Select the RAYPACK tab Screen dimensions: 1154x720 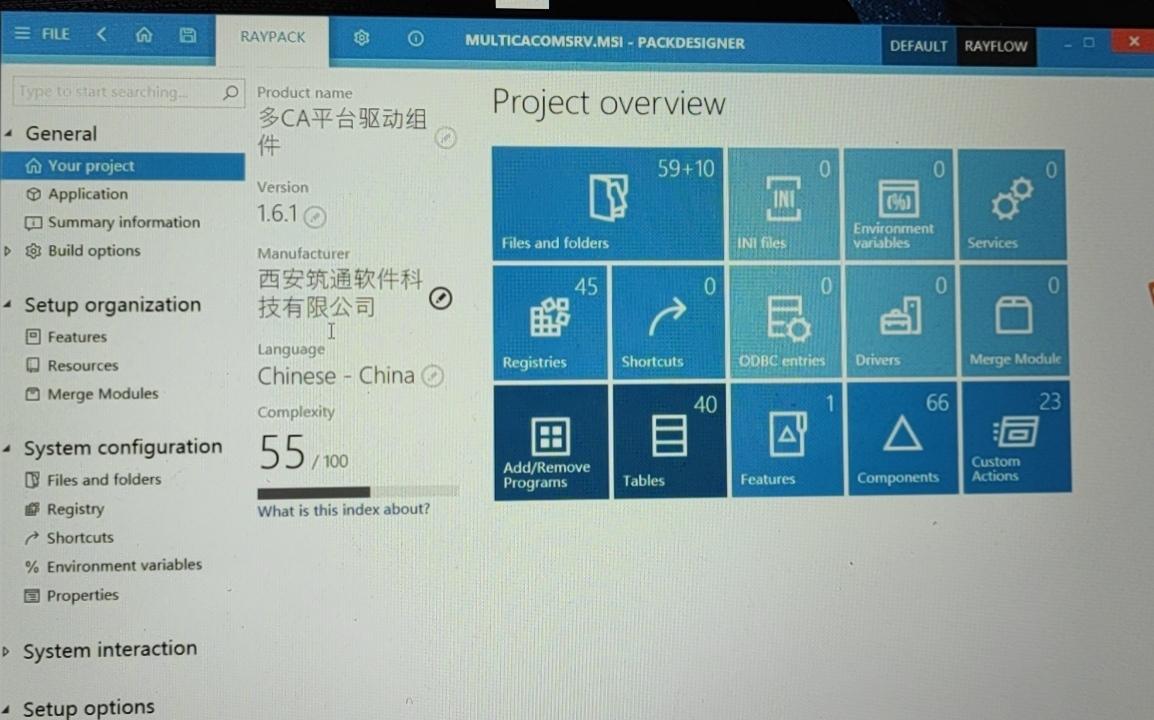(272, 37)
